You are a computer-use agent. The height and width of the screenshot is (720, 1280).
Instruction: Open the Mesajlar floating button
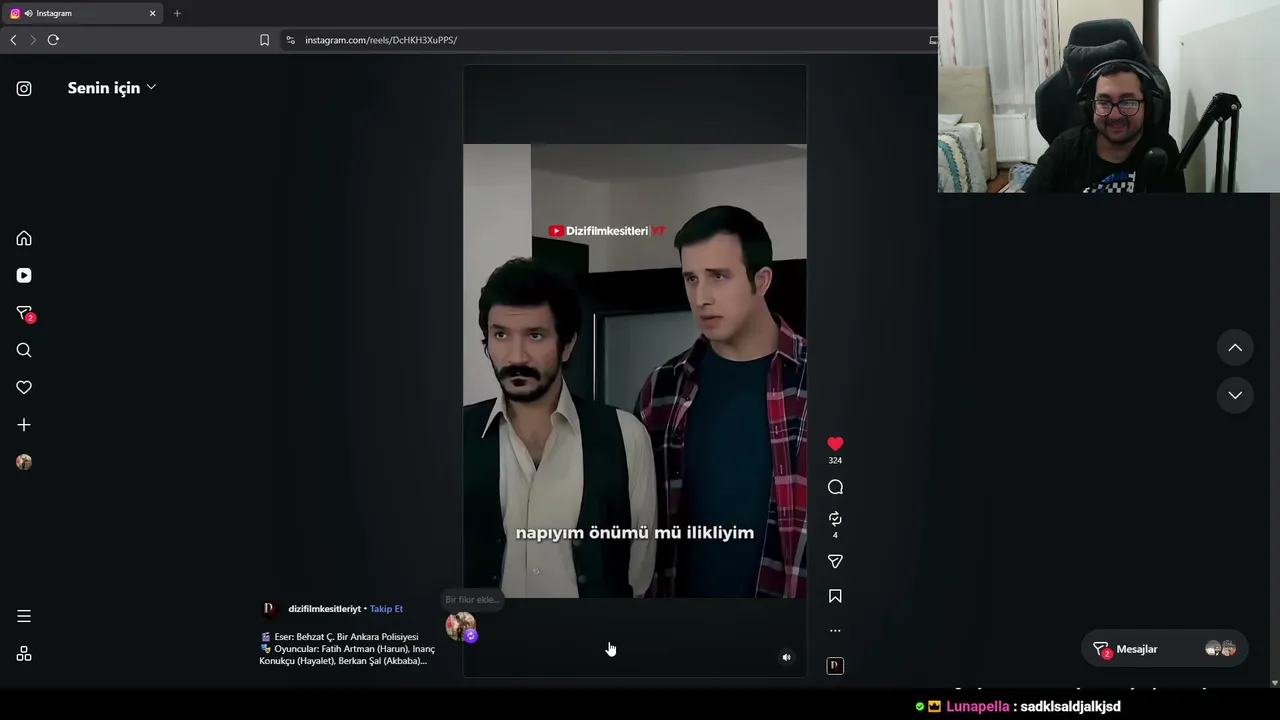pos(1163,649)
